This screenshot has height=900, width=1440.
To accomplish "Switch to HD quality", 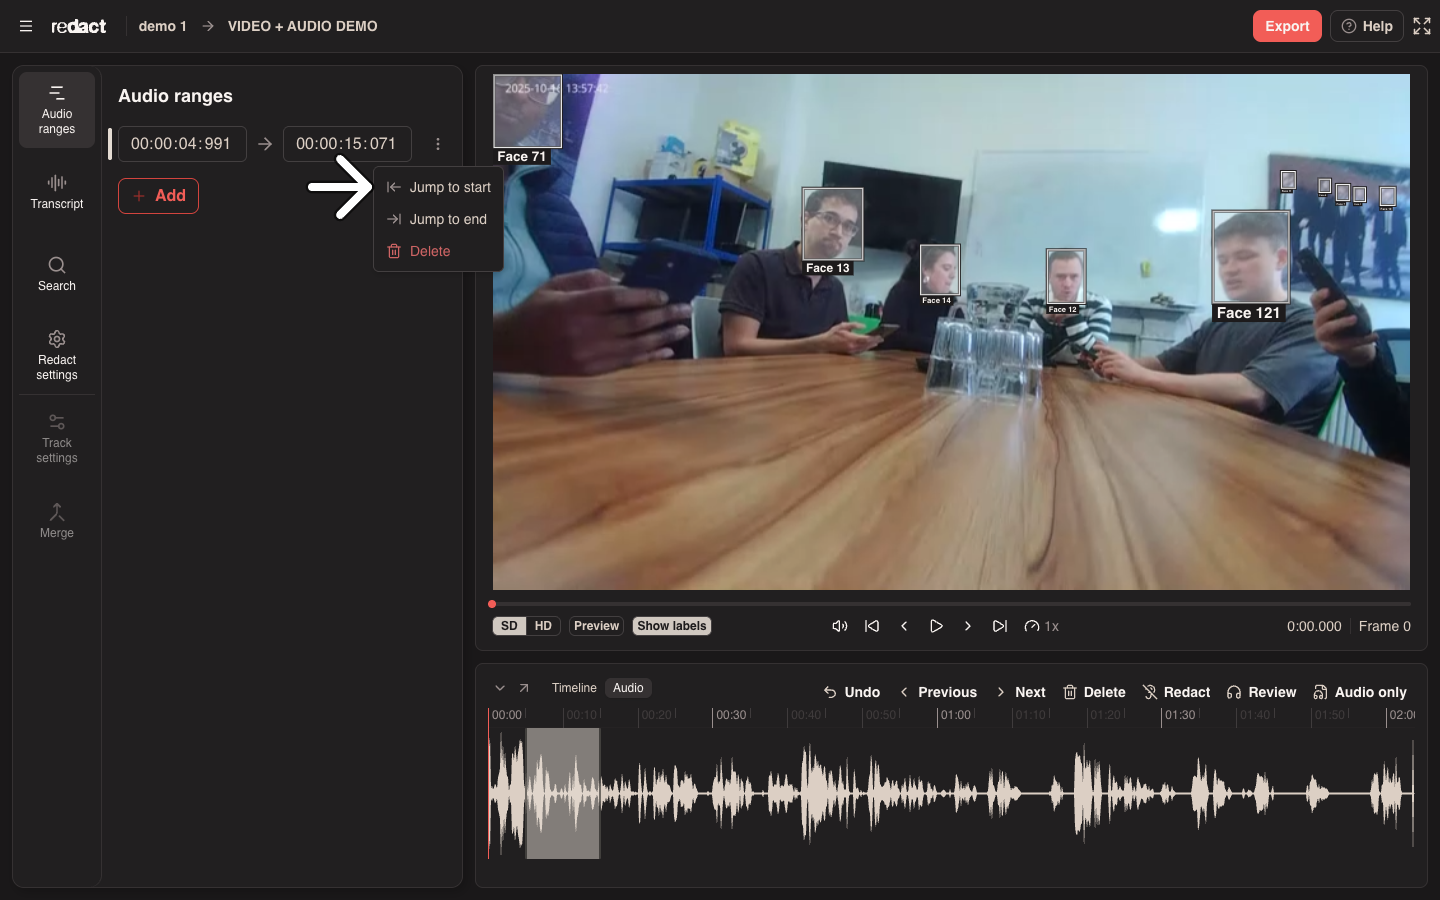I will 543,626.
